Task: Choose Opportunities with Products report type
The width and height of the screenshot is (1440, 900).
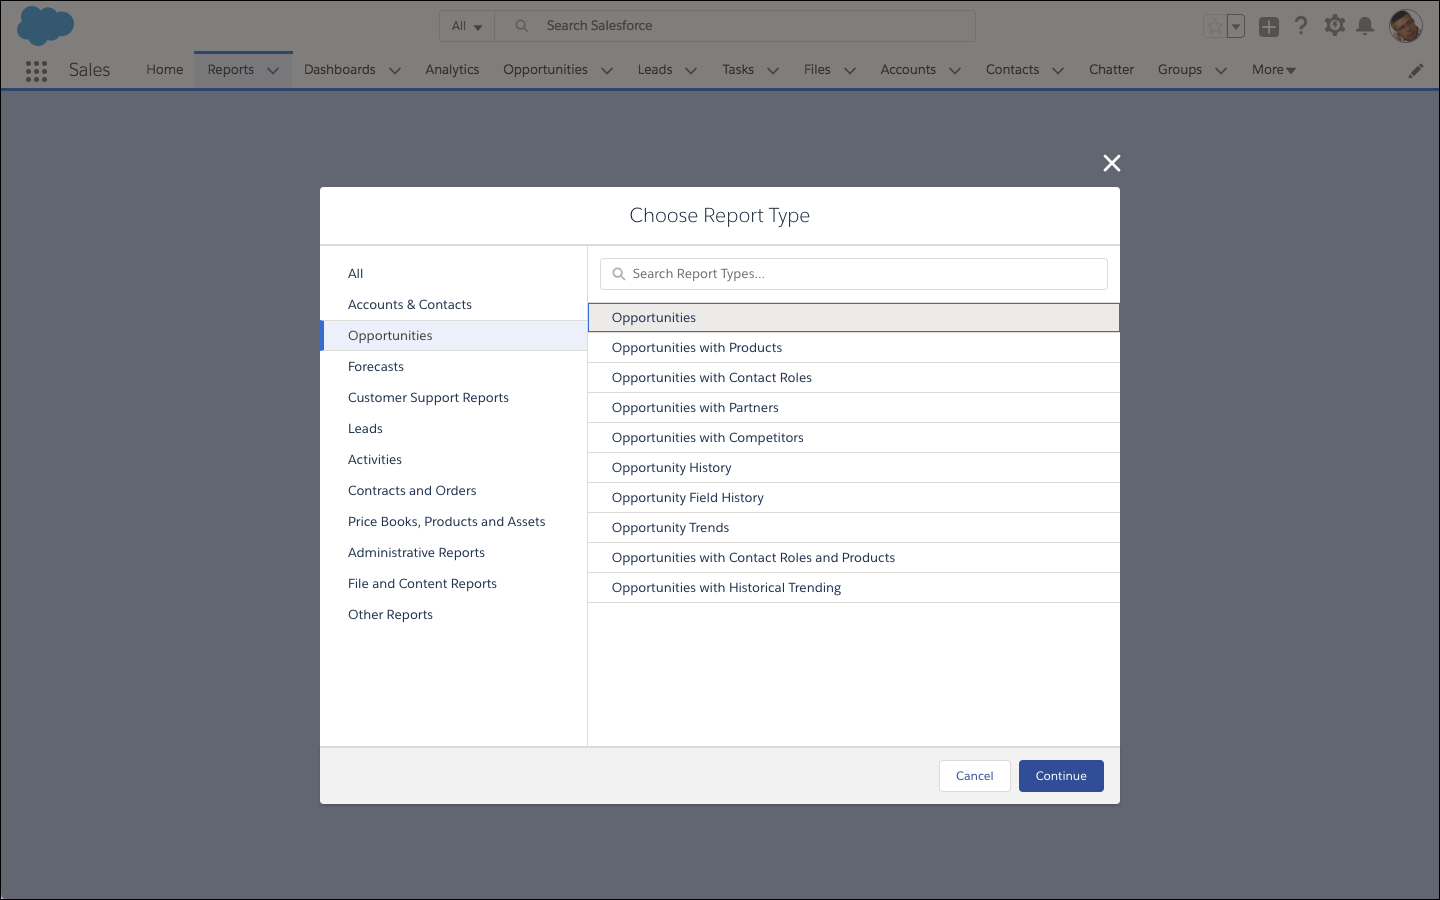Action: (x=854, y=348)
